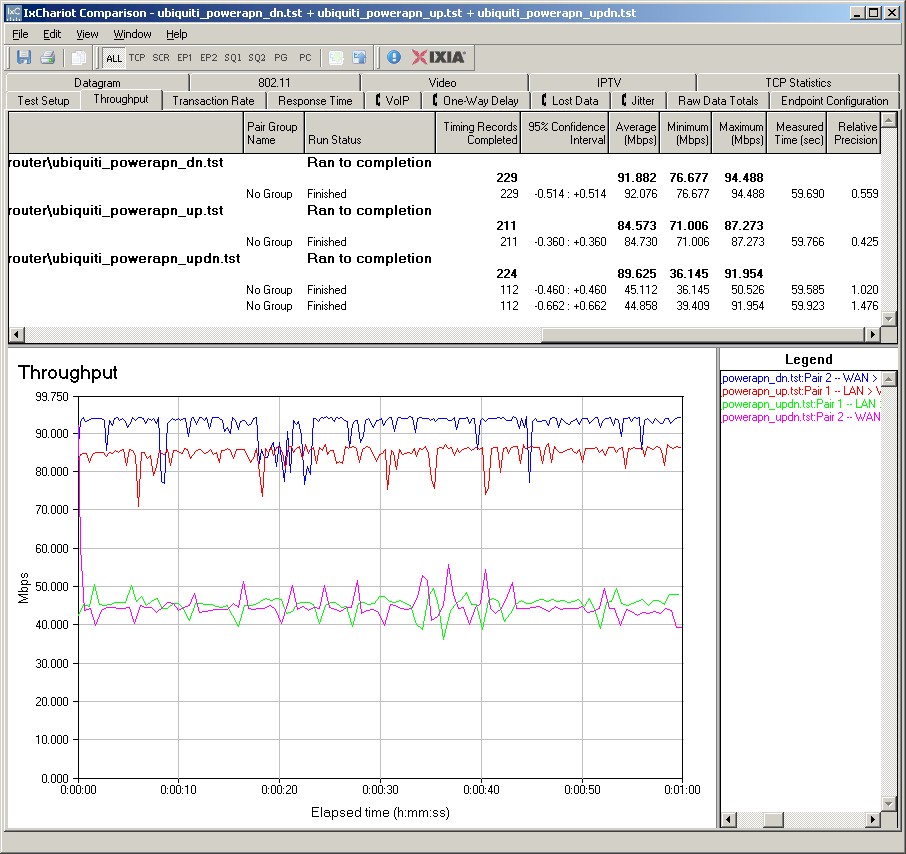Switch to the Lost Data tab

(570, 101)
